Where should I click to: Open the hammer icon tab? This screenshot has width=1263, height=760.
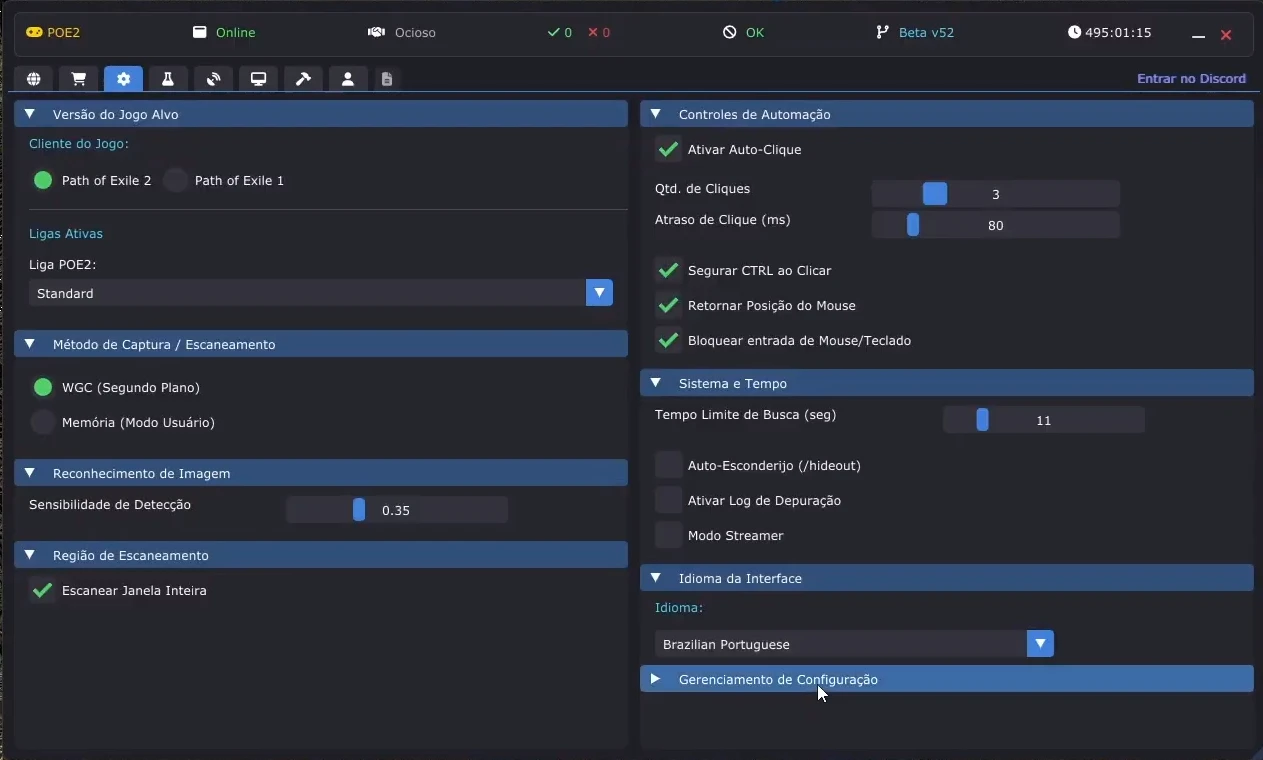[x=303, y=79]
